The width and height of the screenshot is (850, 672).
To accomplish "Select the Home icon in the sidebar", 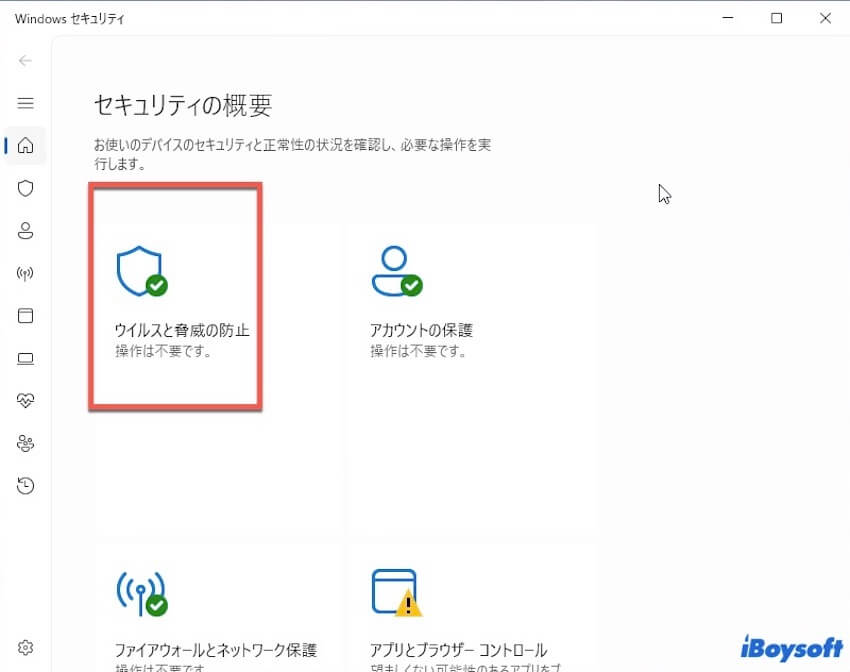I will (x=26, y=146).
